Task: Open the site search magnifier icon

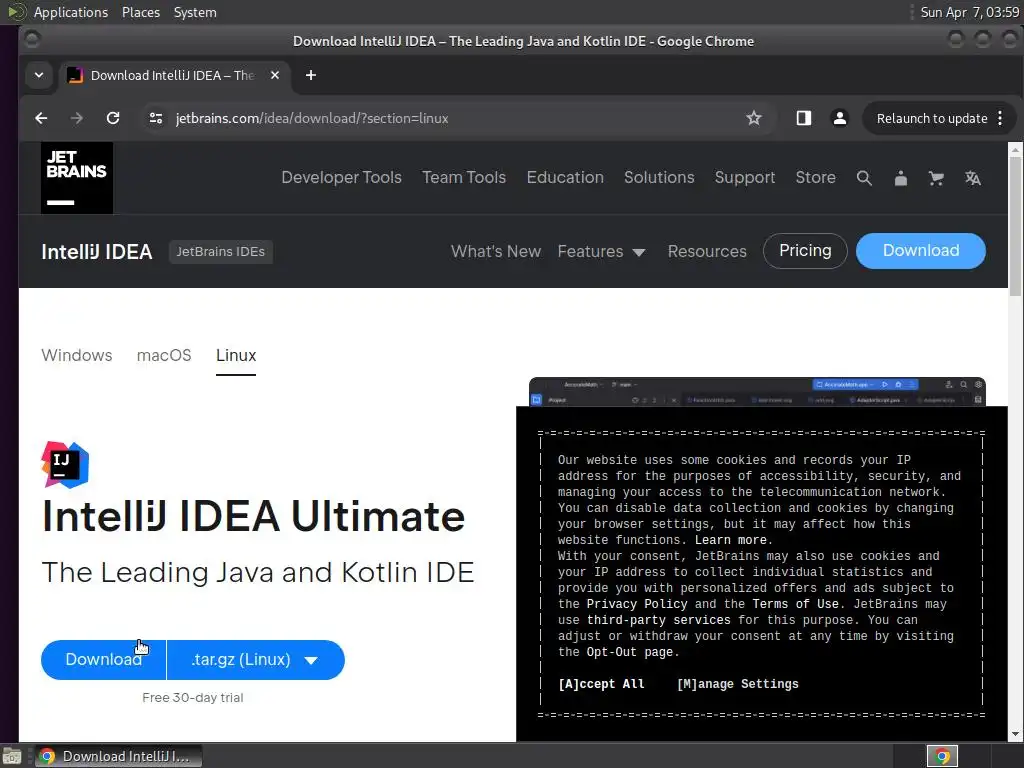Action: [864, 178]
